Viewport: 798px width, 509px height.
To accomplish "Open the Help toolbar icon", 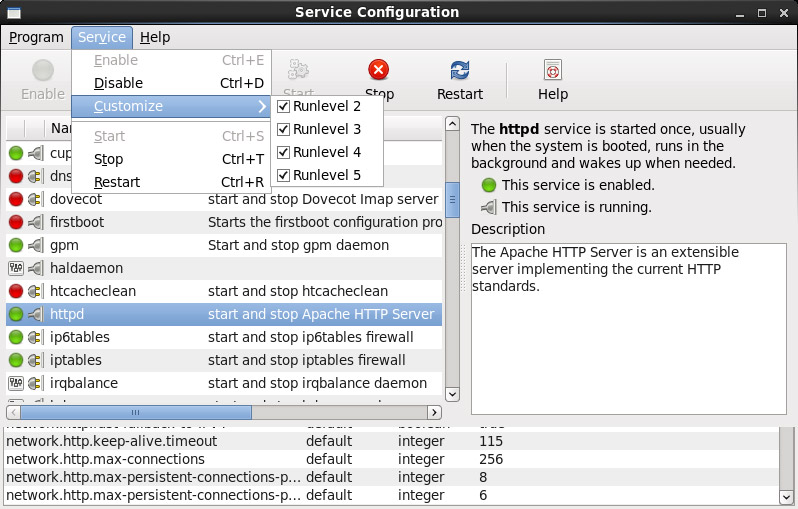I will click(553, 70).
